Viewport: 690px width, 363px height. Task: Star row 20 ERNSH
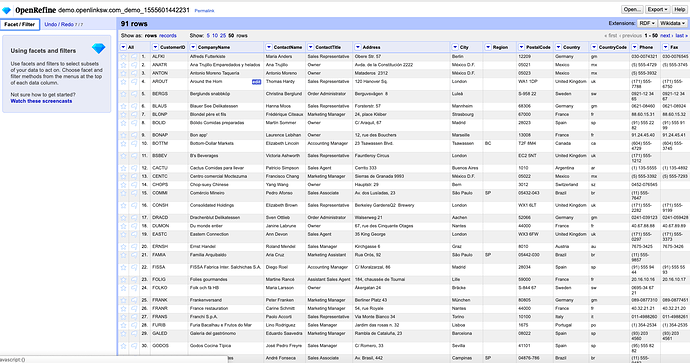(124, 246)
